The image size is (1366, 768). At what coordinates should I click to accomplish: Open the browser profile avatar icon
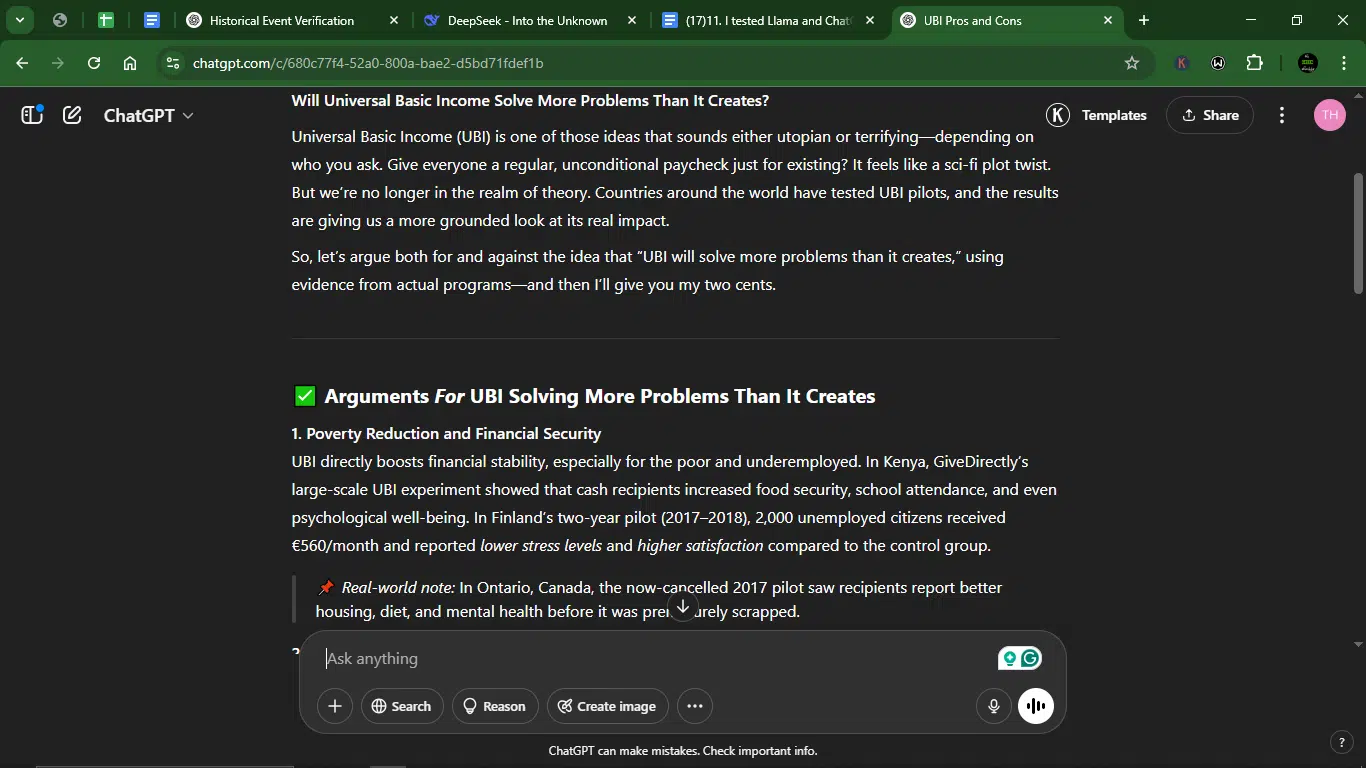[x=1307, y=63]
